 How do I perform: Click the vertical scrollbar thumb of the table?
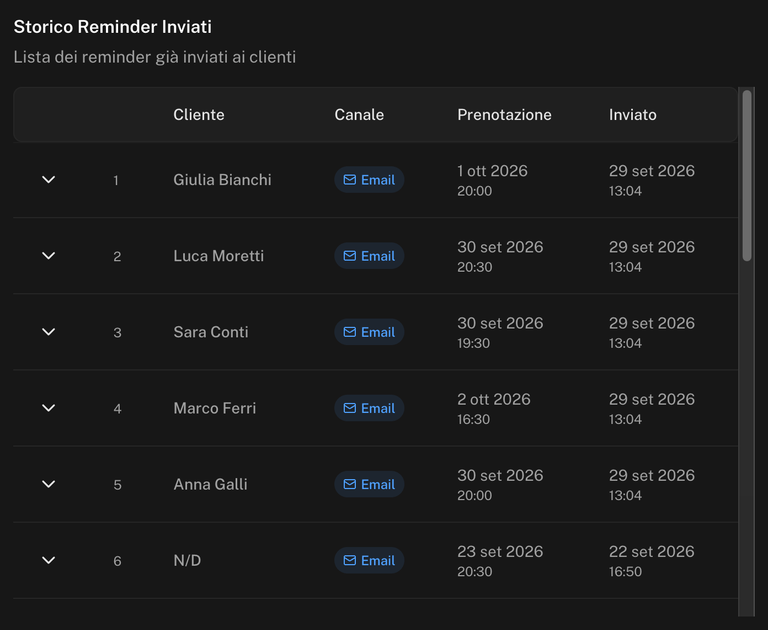(747, 175)
